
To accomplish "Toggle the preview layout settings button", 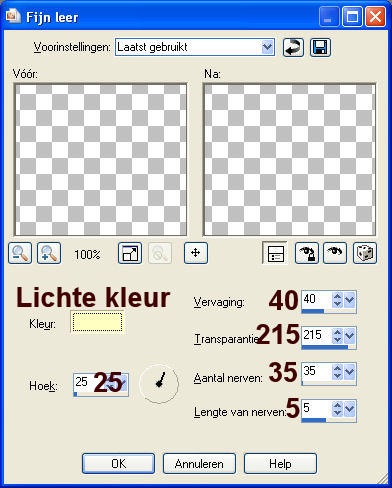I will click(x=275, y=253).
